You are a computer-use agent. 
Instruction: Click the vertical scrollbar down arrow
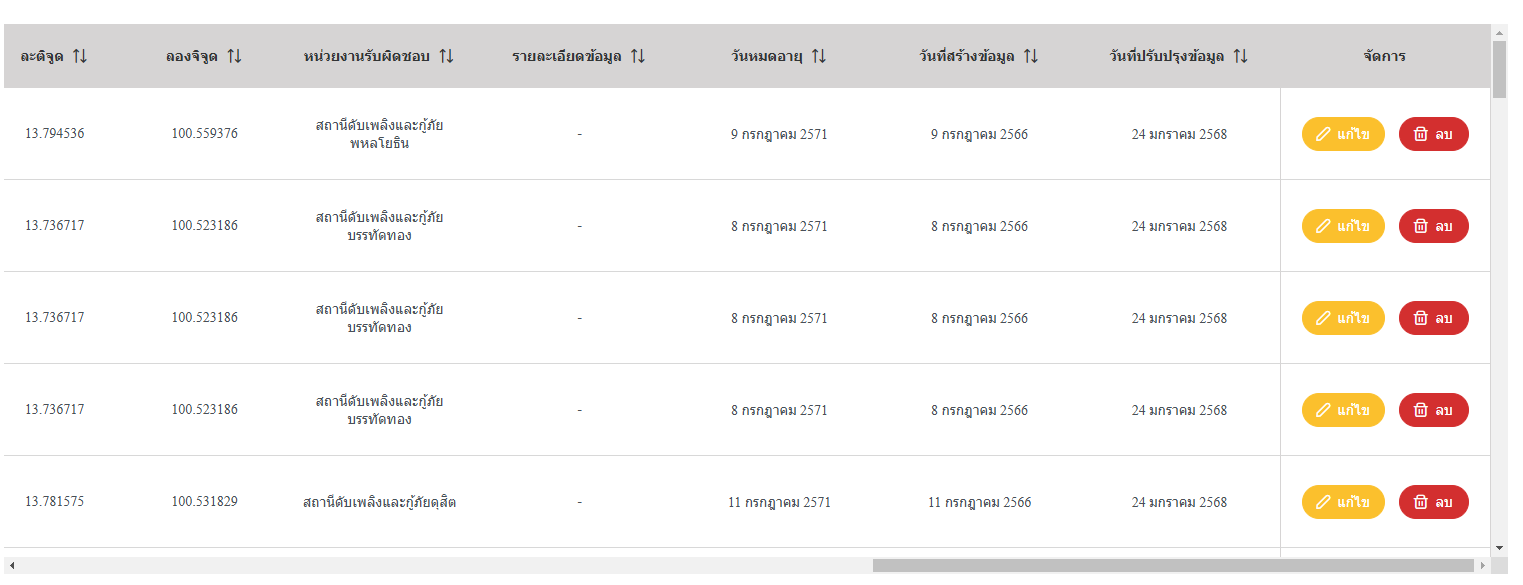1499,548
